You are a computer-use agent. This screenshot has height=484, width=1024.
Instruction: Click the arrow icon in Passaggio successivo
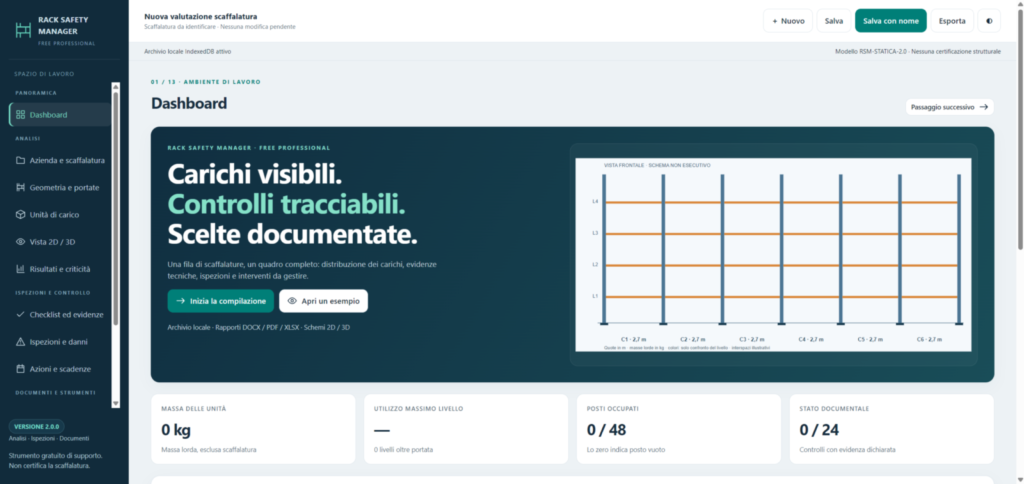(x=984, y=107)
